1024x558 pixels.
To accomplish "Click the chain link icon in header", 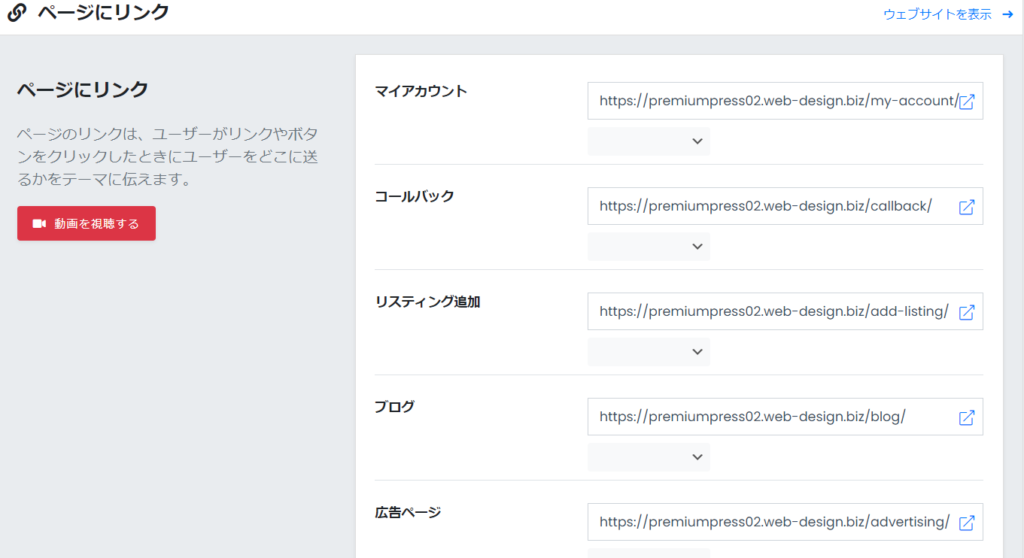I will [x=17, y=12].
